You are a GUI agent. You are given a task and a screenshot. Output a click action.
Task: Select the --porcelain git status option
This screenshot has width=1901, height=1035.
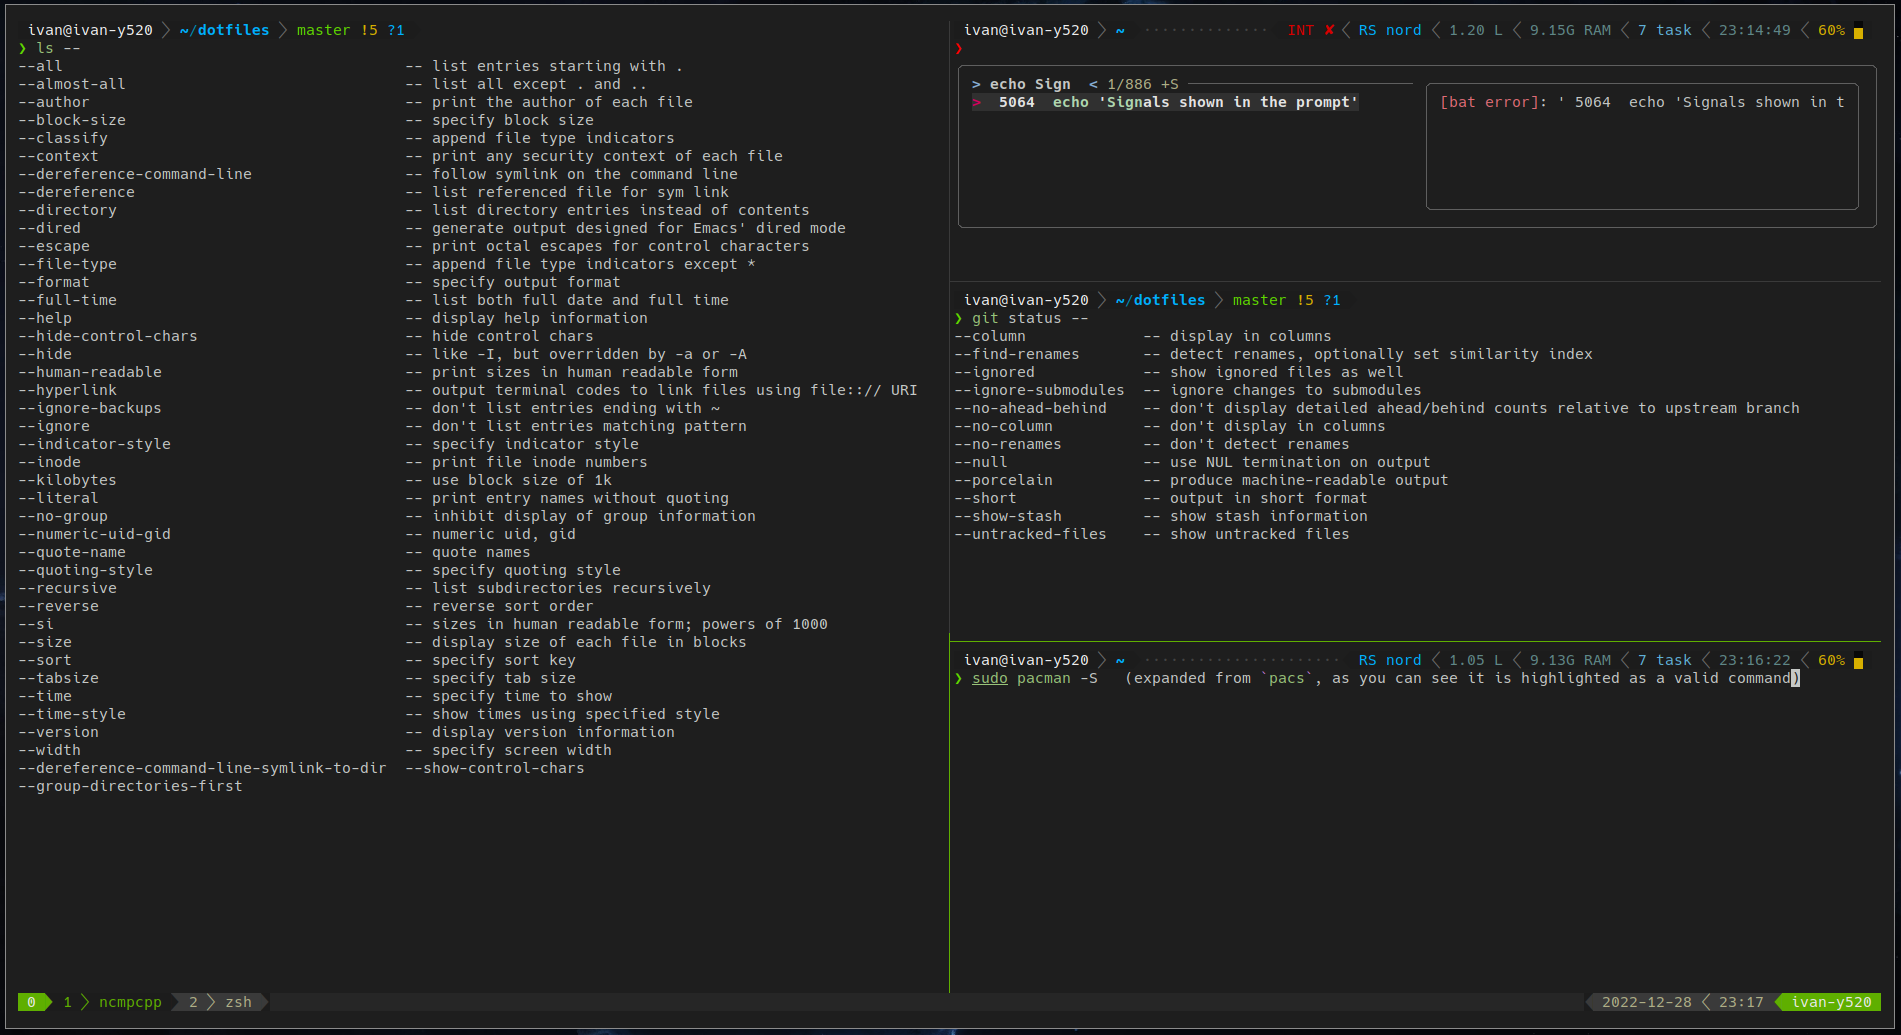(1004, 480)
